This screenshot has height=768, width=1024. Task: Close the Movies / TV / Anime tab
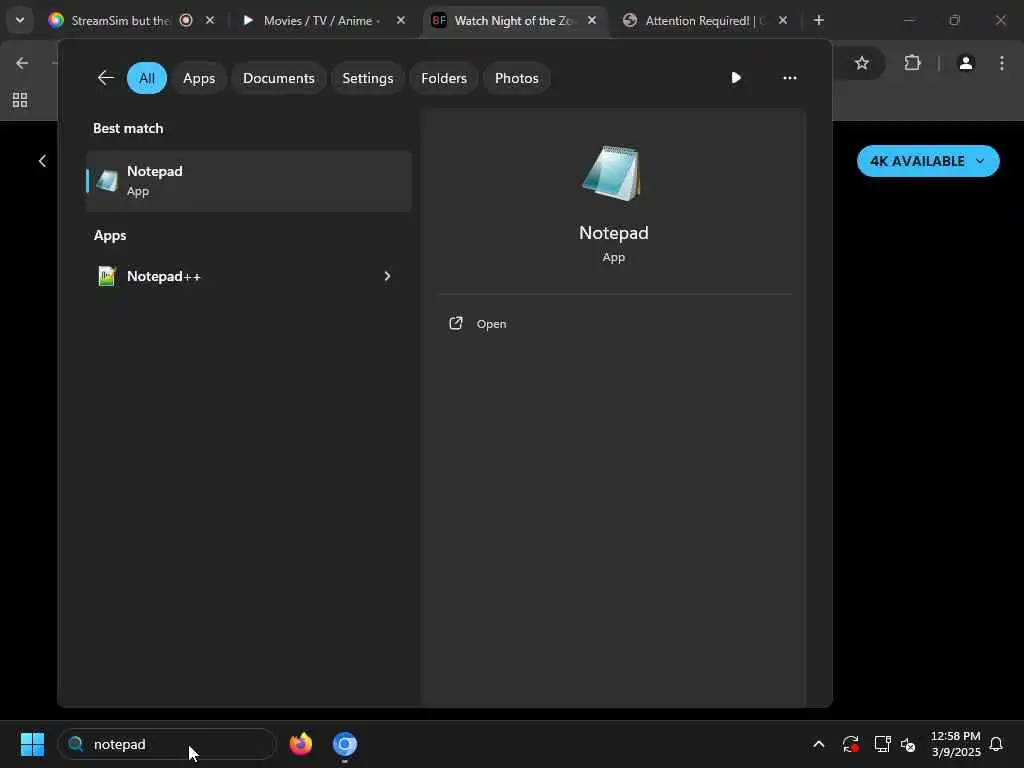click(x=401, y=21)
